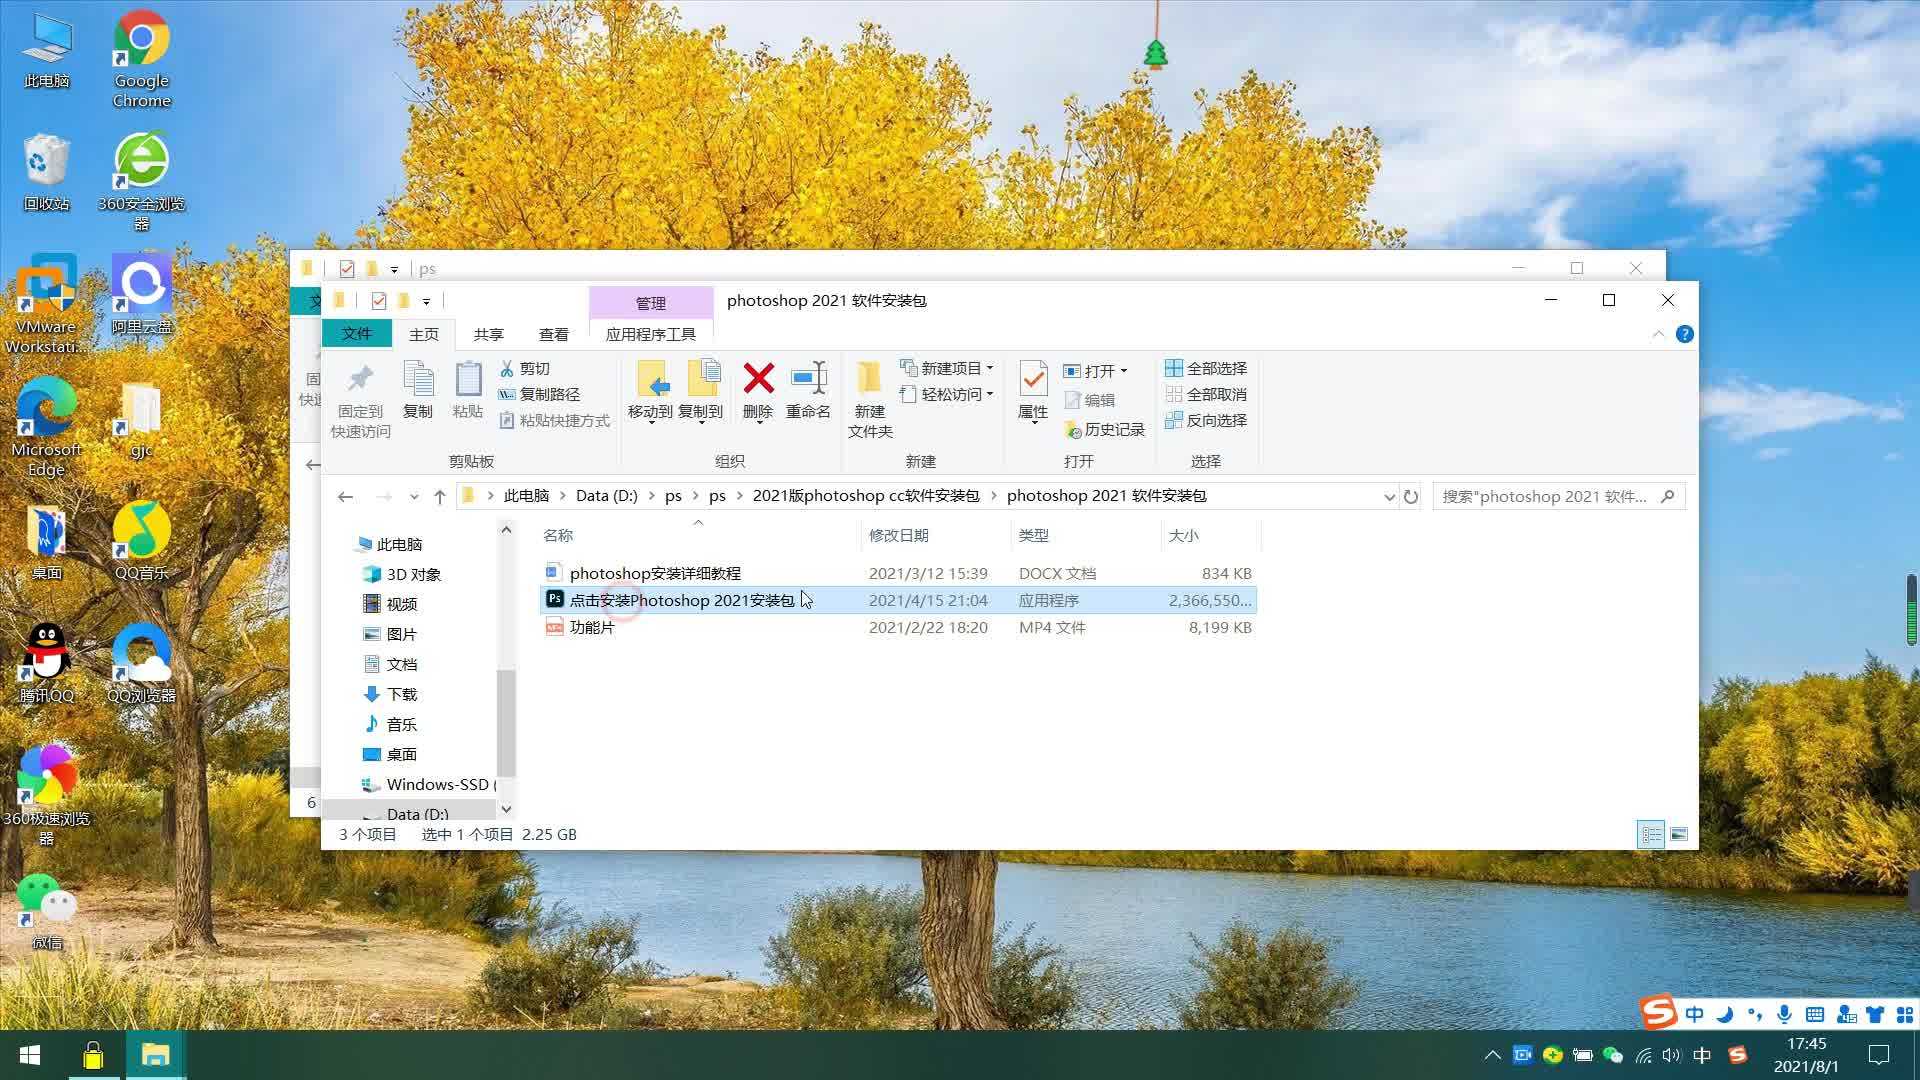Open the Windows Start menu
The height and width of the screenshot is (1080, 1920).
coord(30,1055)
